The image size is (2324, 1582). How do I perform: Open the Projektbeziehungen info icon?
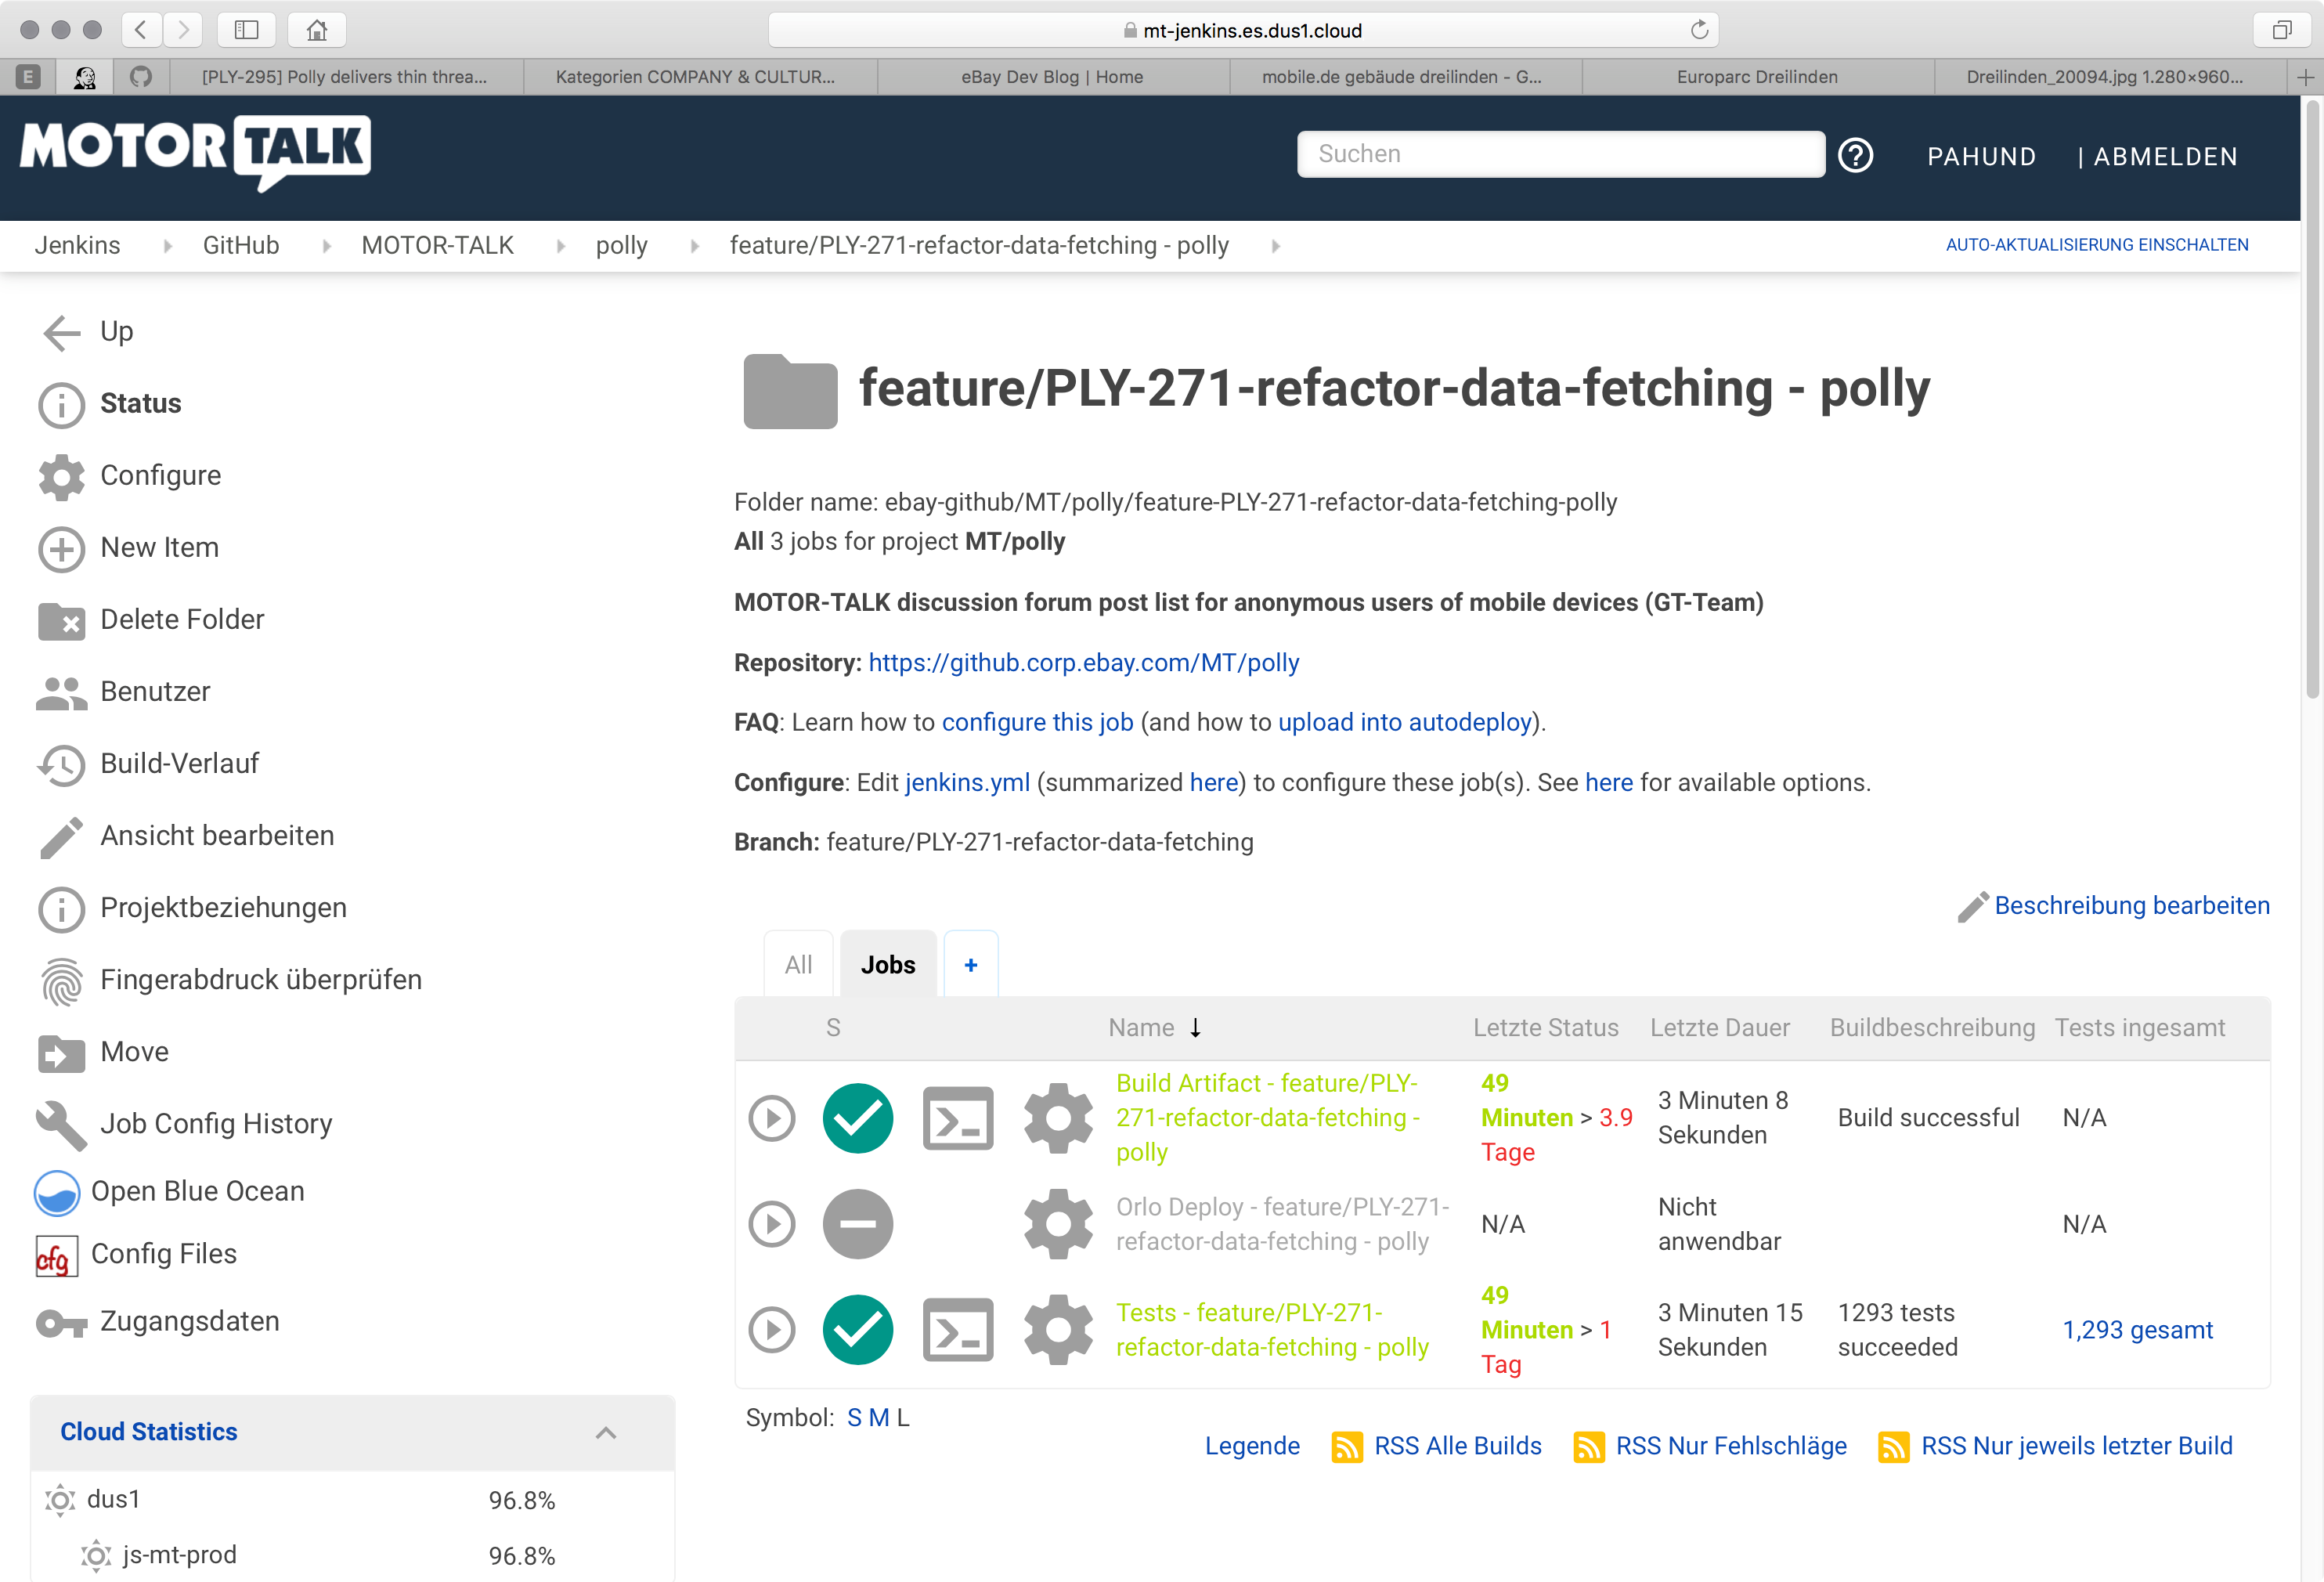62,909
